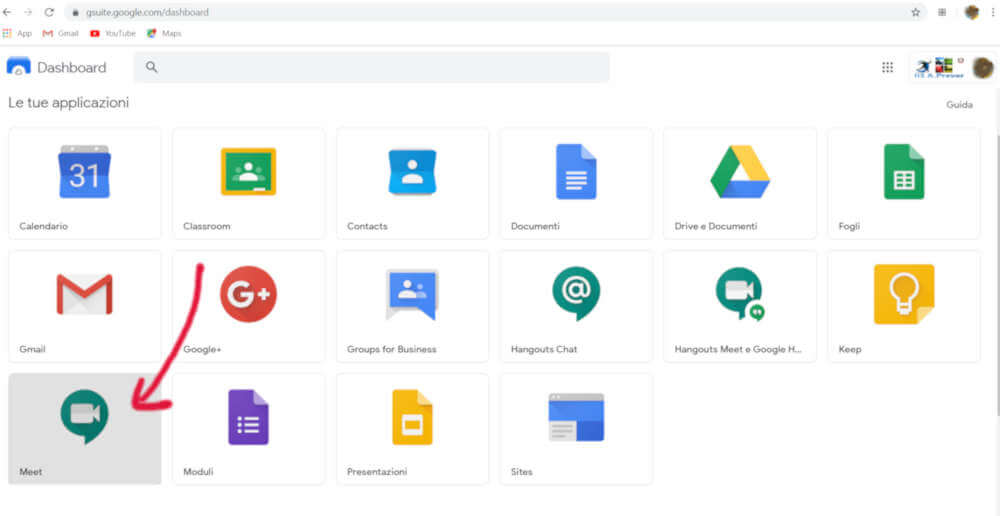Open the Contacts app tile
The width and height of the screenshot is (1000, 516).
(x=412, y=173)
